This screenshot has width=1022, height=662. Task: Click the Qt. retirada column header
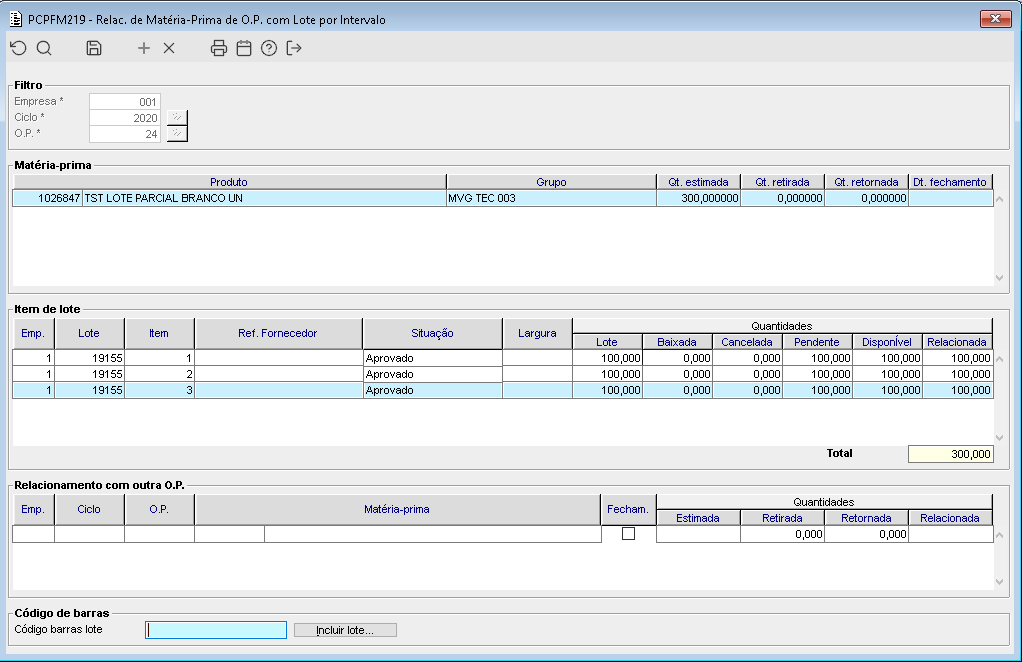[782, 182]
